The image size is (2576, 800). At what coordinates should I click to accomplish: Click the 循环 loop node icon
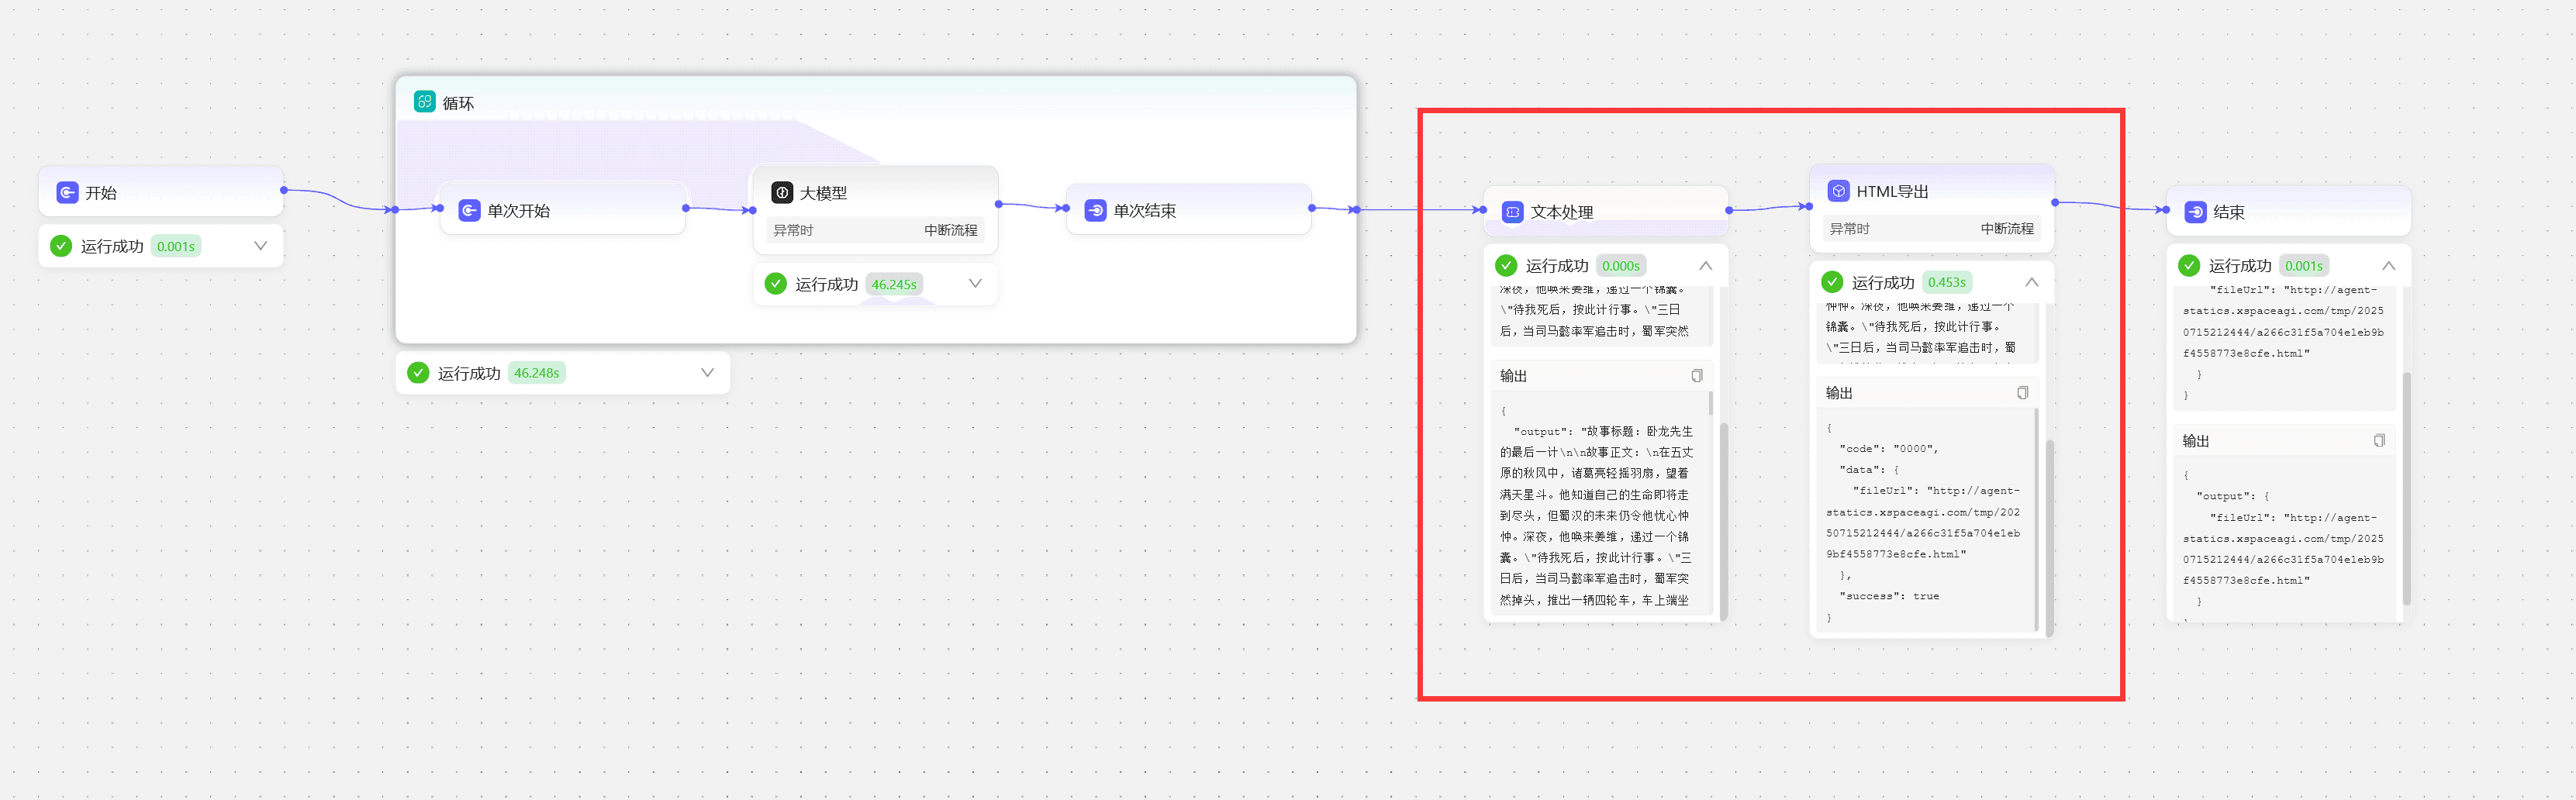coord(425,101)
